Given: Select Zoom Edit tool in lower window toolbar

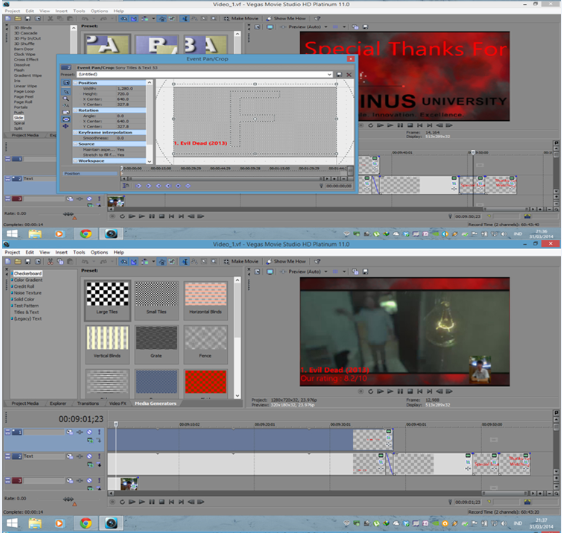Looking at the screenshot, I should coord(214,262).
